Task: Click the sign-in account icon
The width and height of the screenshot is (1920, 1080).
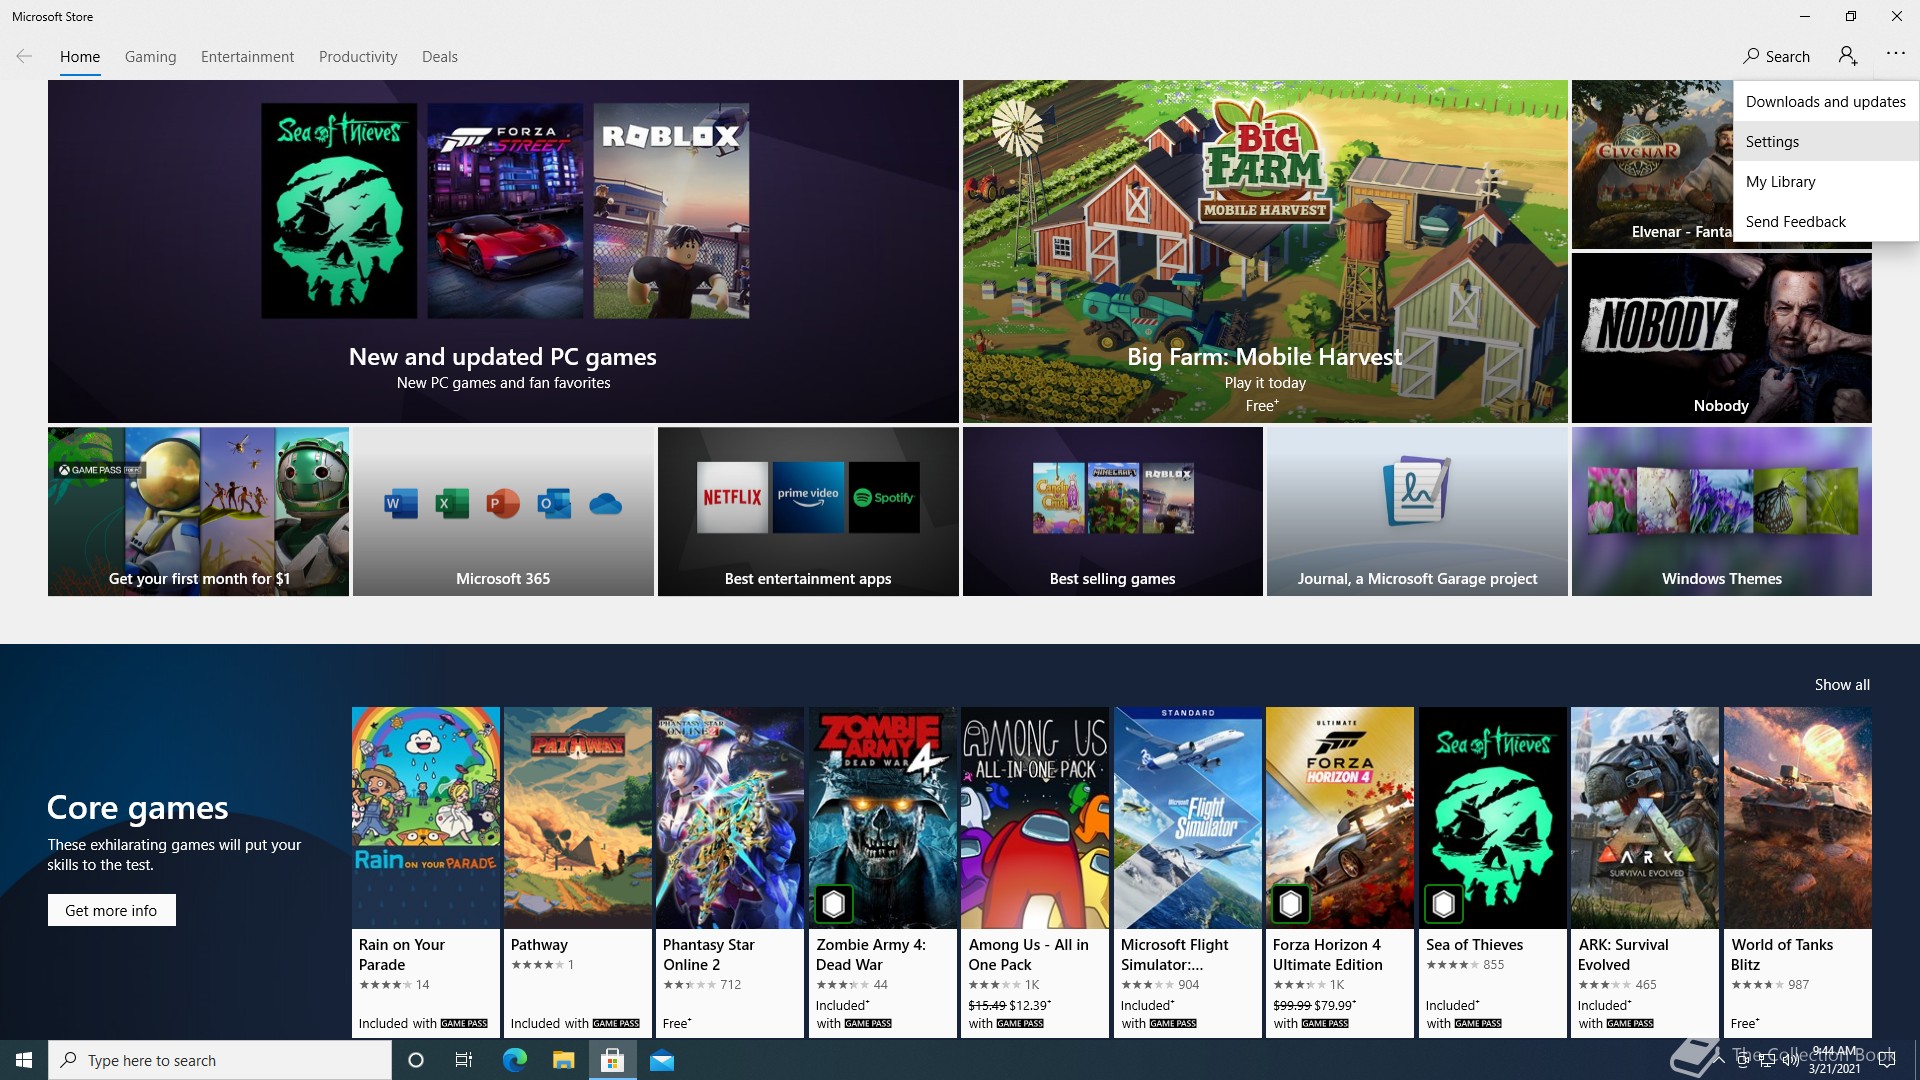Action: click(x=1848, y=56)
